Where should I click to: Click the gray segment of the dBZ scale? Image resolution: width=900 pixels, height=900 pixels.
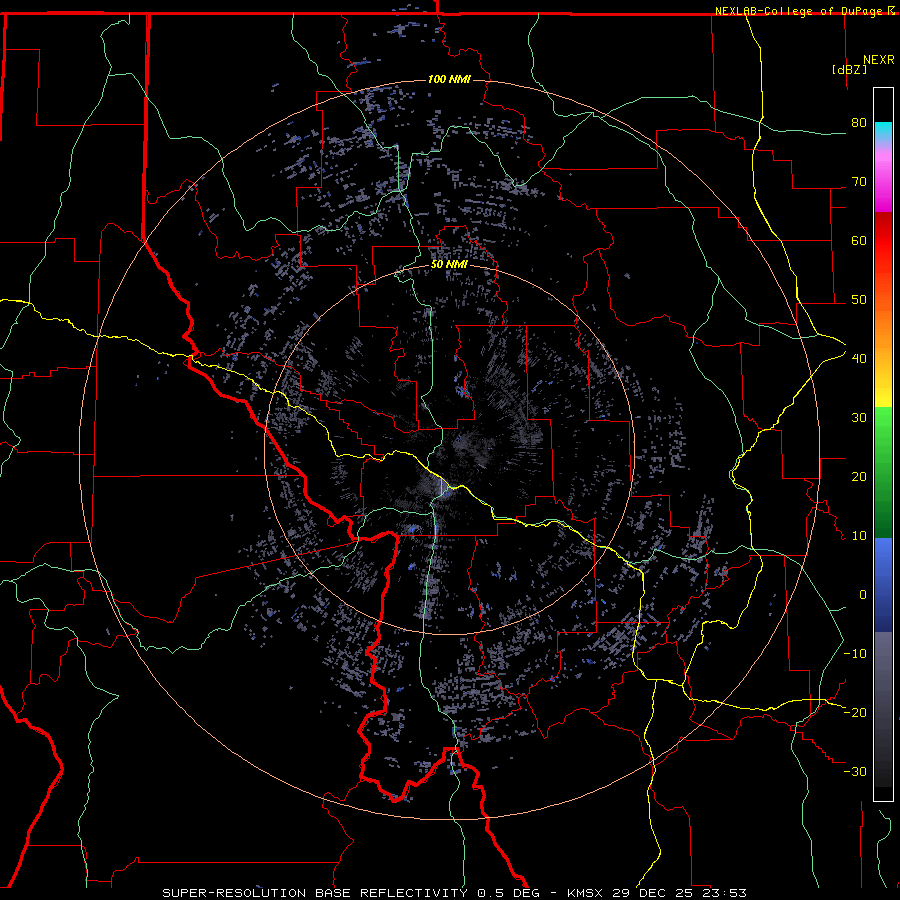(x=883, y=710)
